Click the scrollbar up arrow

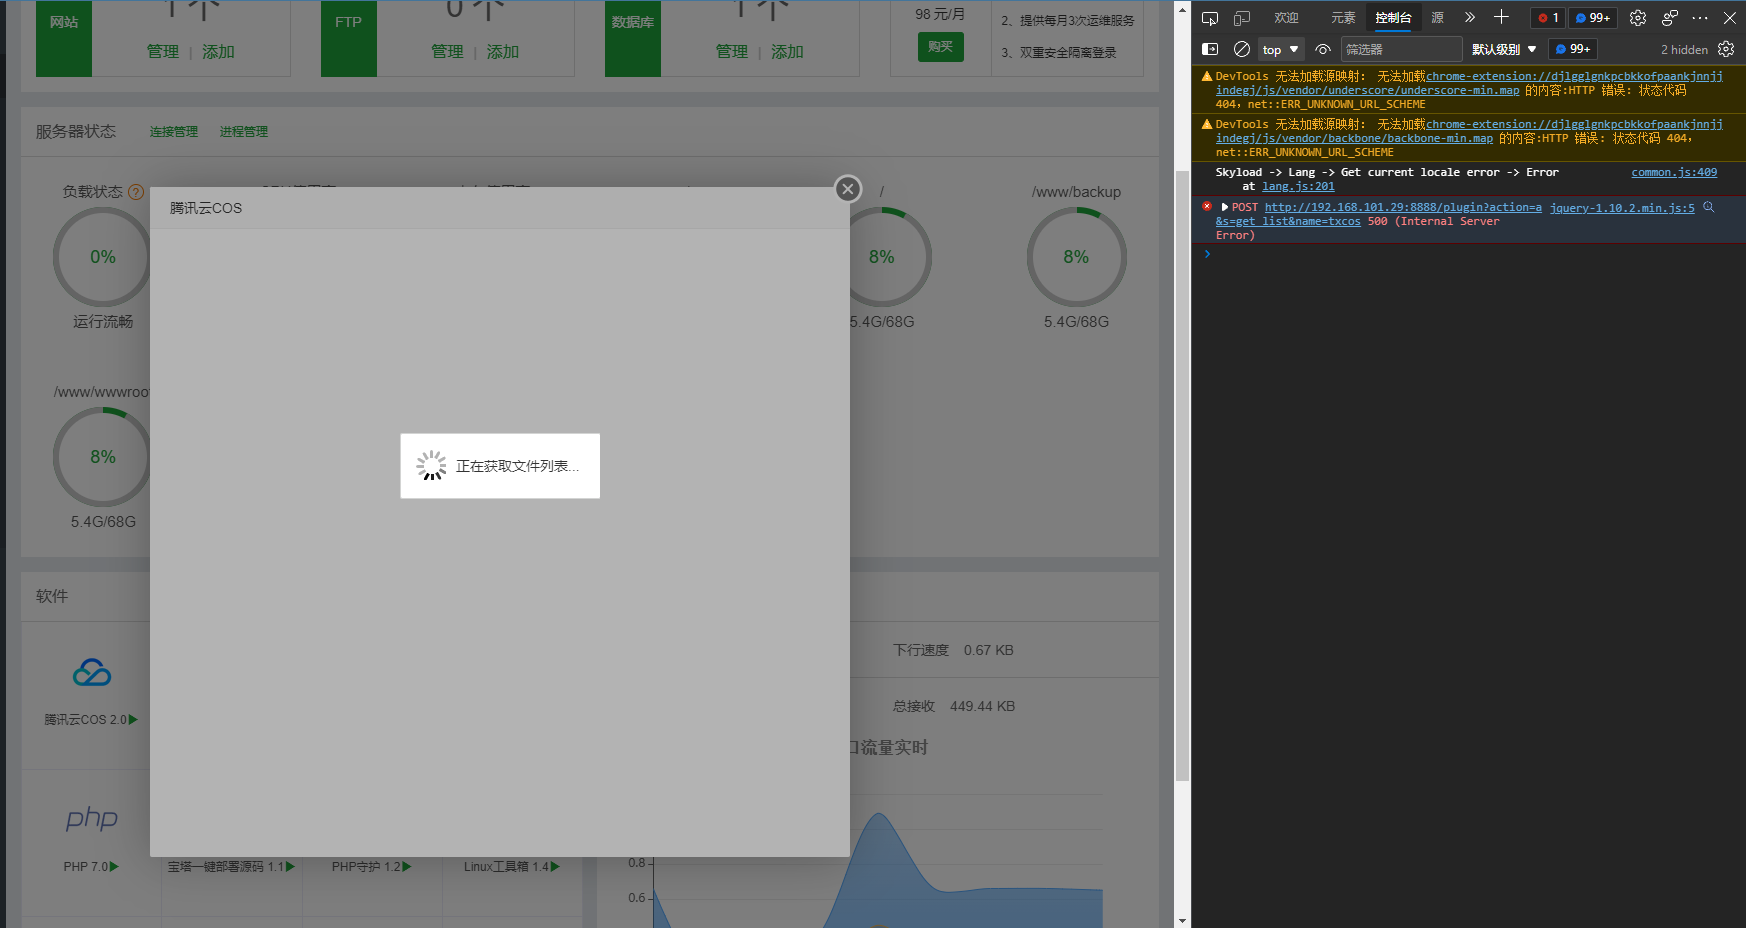tap(1182, 8)
